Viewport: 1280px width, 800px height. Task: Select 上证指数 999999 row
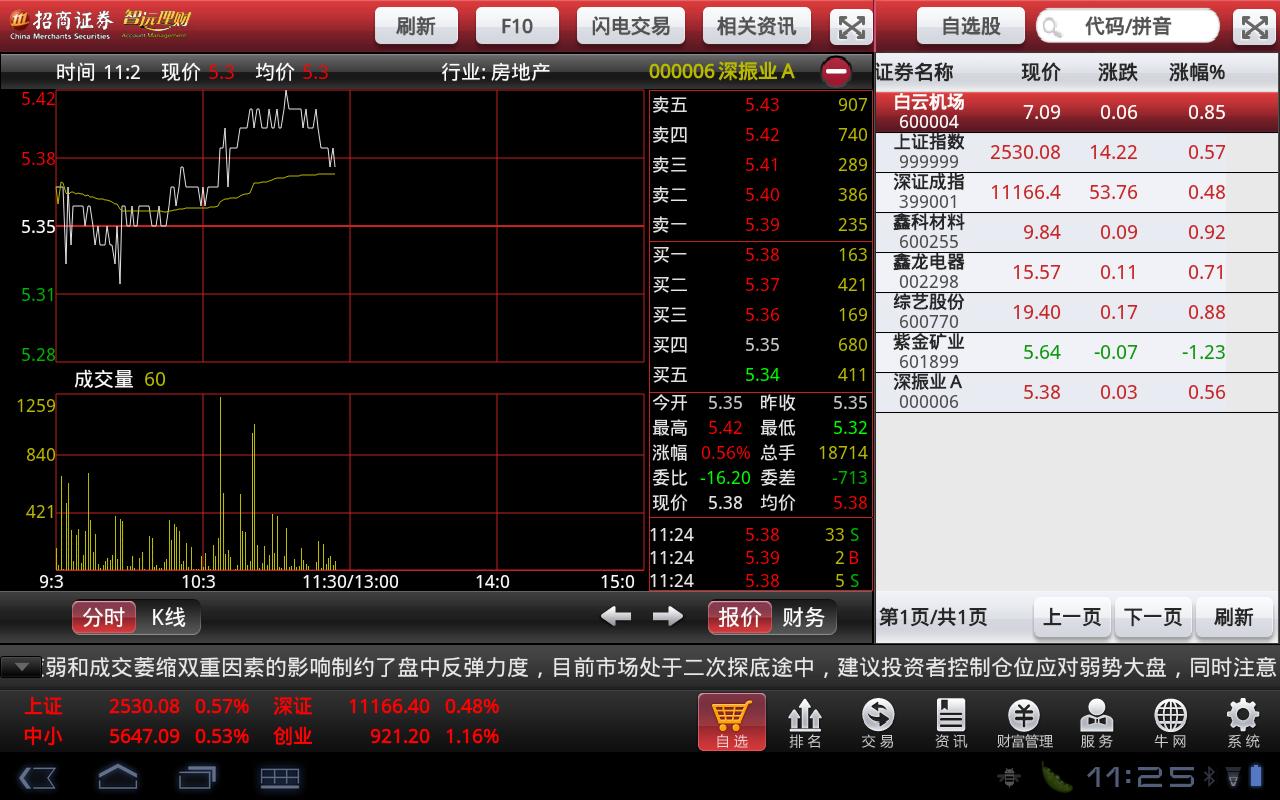tap(1077, 152)
